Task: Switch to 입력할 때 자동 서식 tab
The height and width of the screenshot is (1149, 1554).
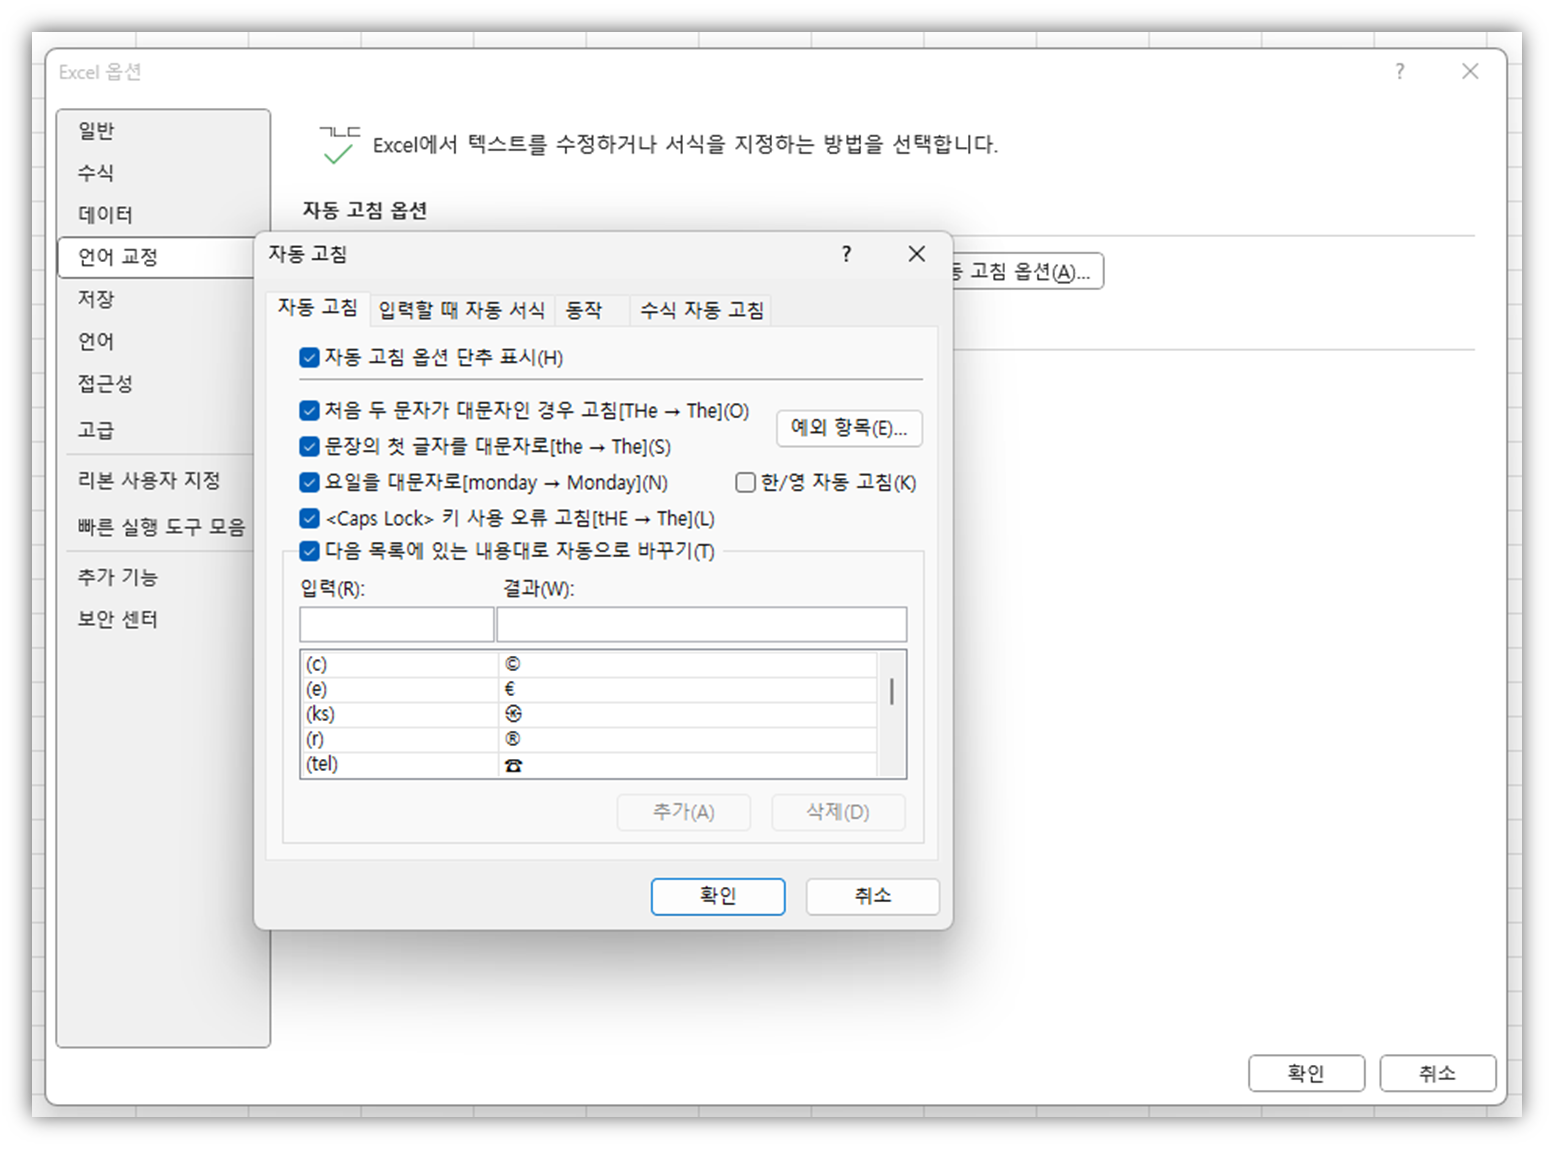Action: (463, 309)
